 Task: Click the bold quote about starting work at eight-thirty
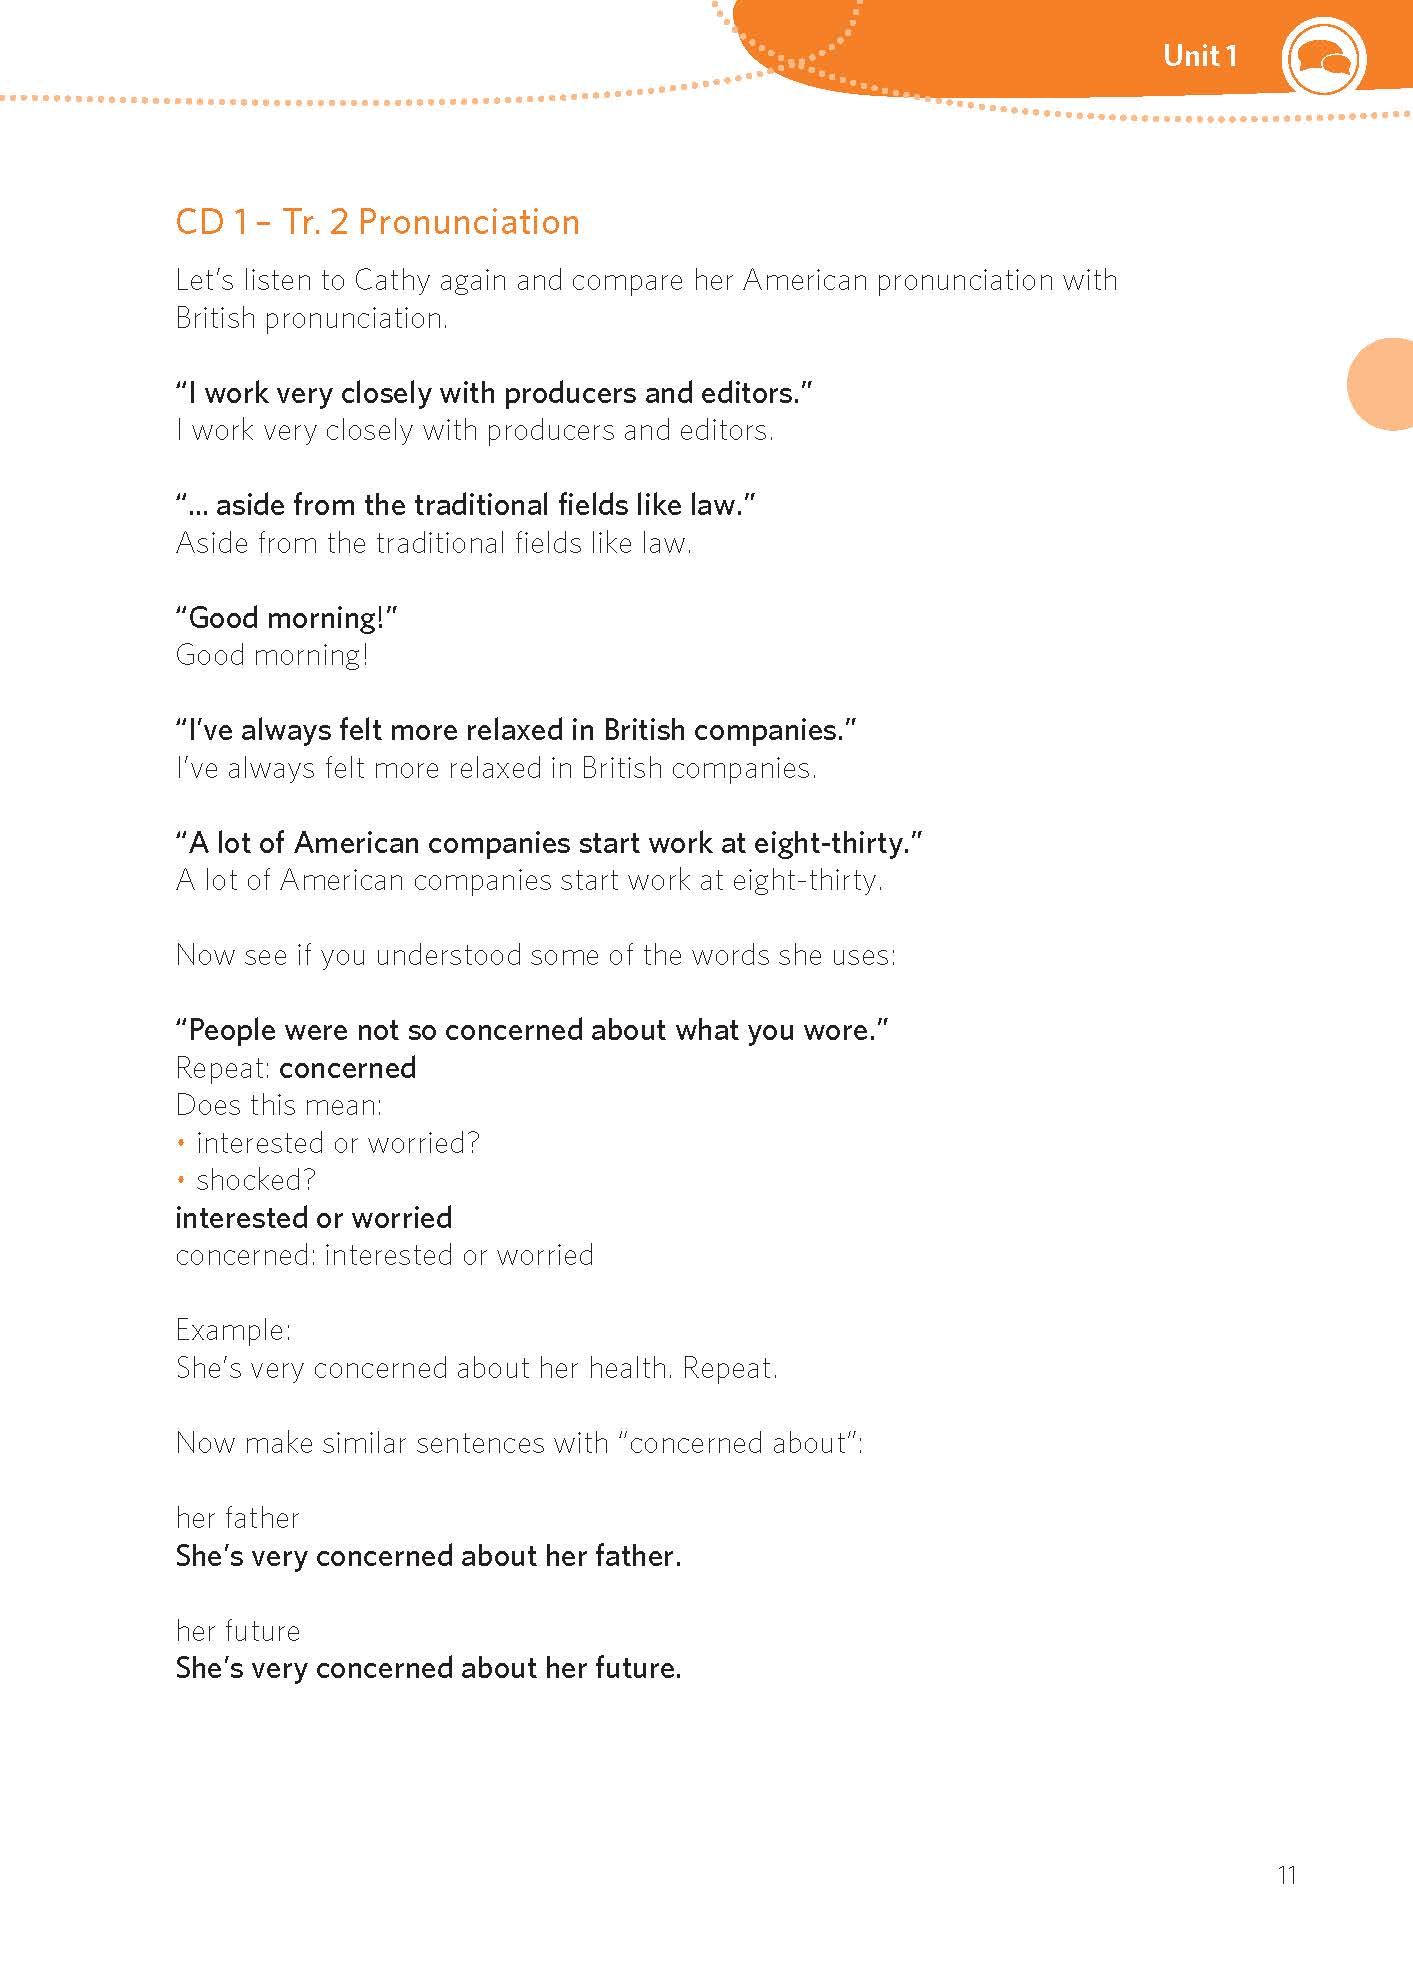[x=548, y=843]
